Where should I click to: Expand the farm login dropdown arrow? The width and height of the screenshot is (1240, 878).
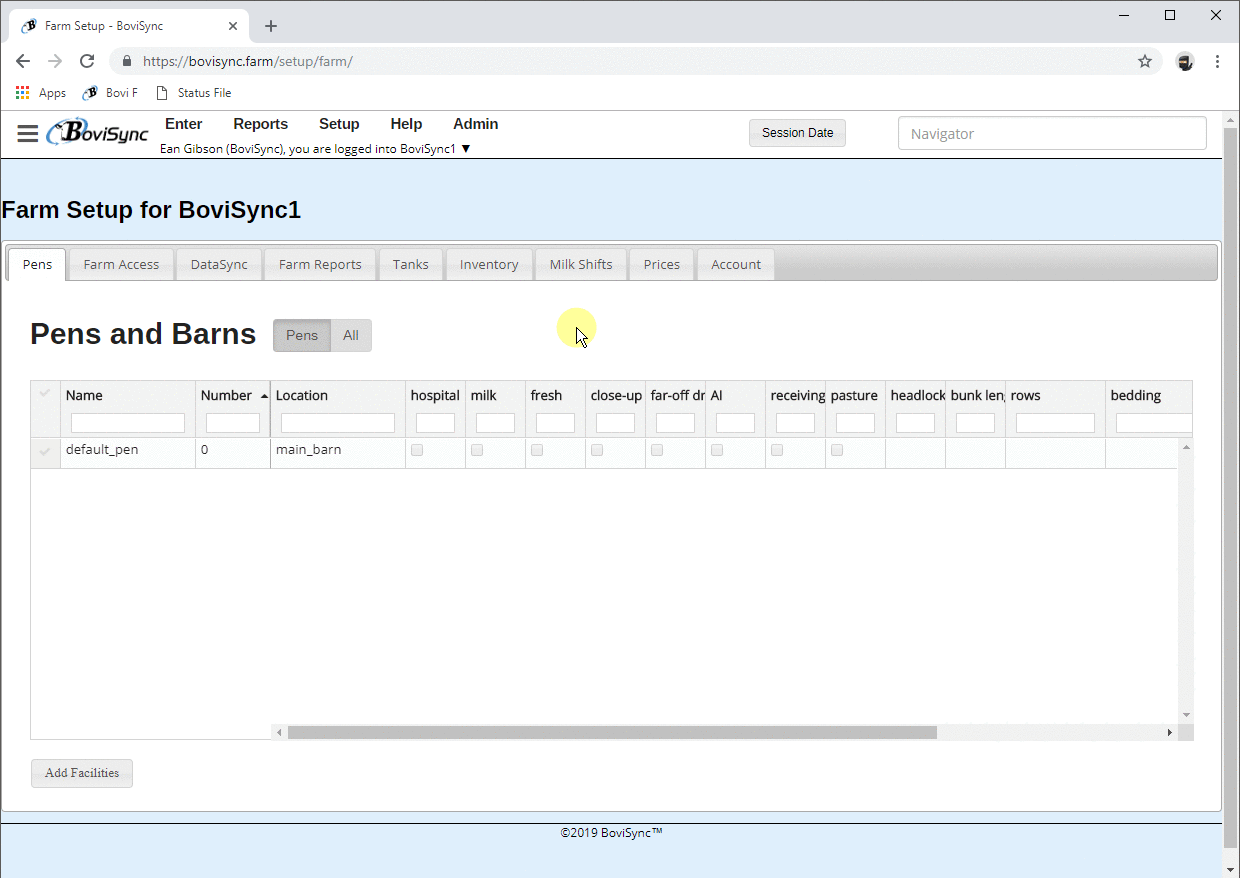[466, 149]
